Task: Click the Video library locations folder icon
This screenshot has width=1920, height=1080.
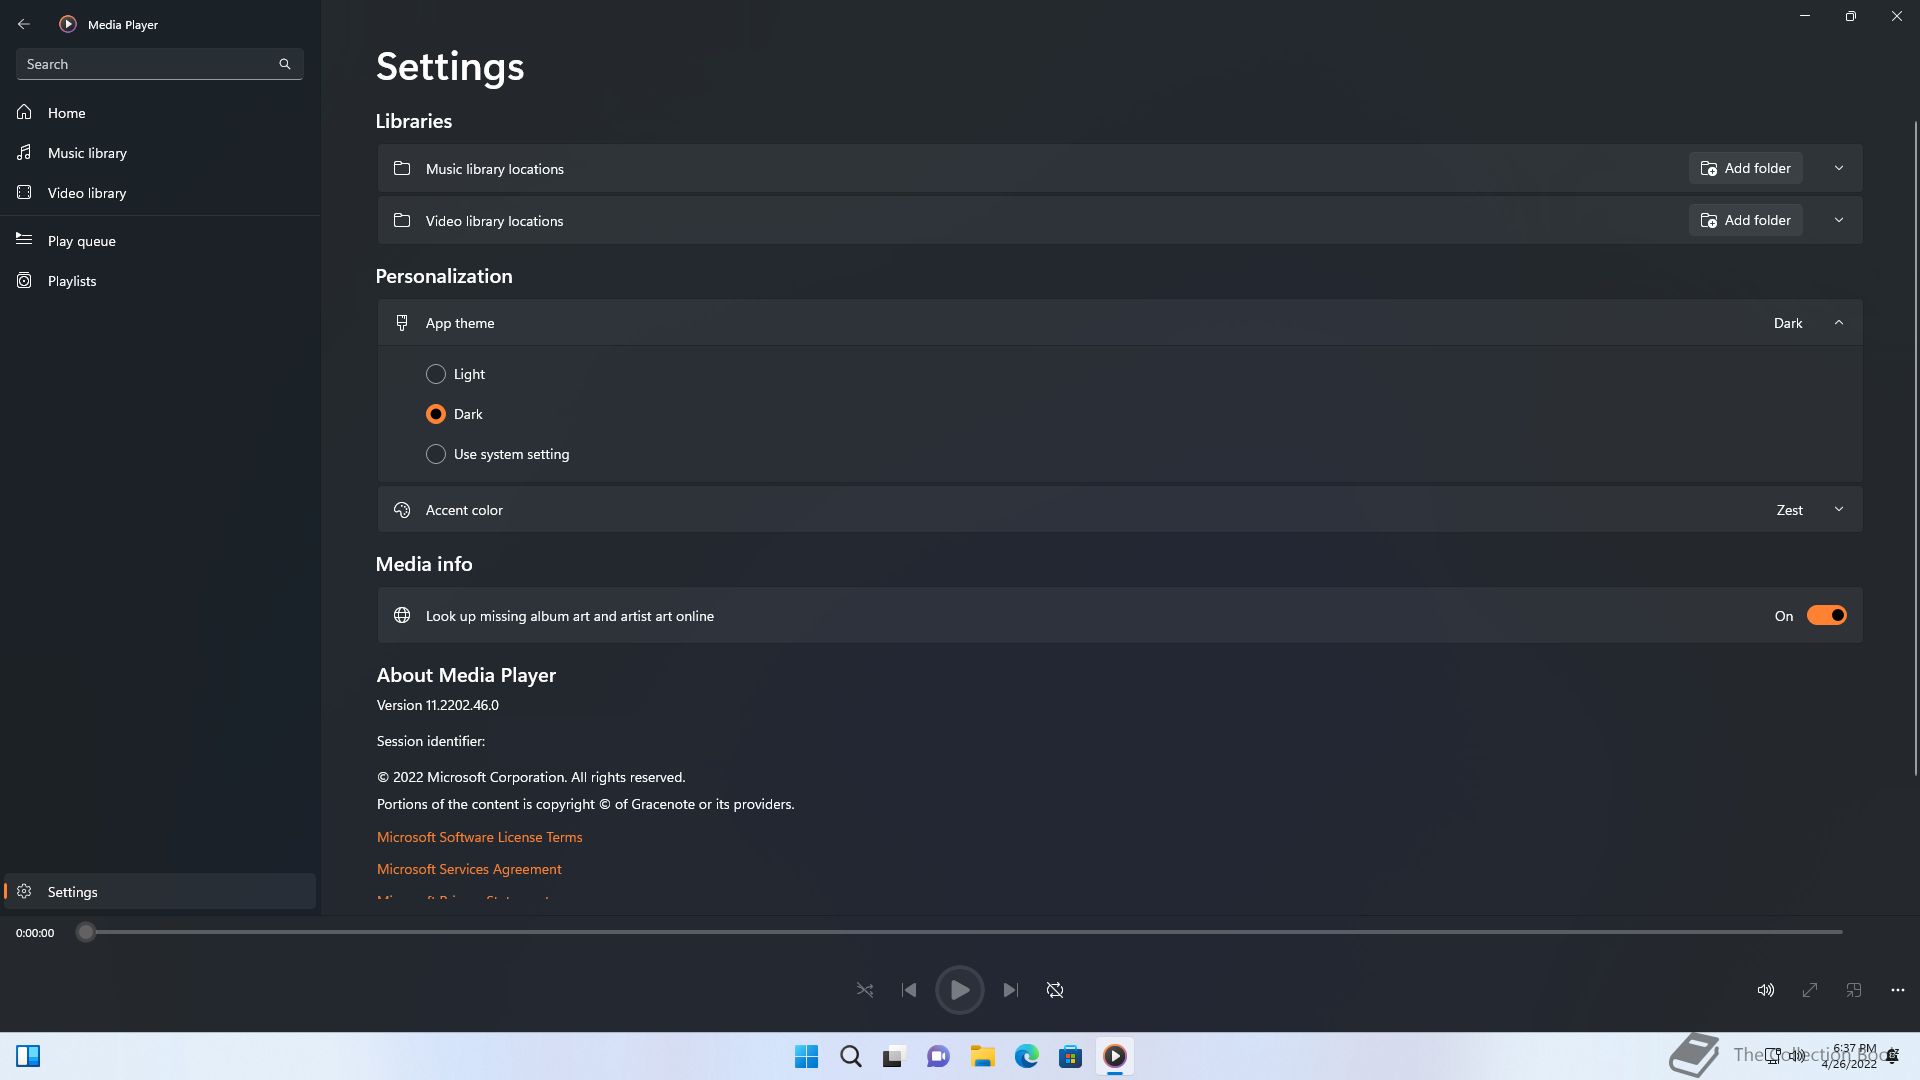Action: 402,220
